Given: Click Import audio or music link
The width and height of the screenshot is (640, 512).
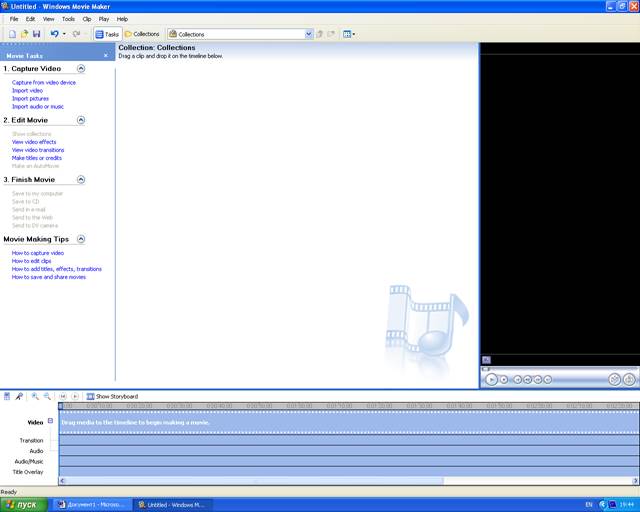Looking at the screenshot, I should (38, 107).
